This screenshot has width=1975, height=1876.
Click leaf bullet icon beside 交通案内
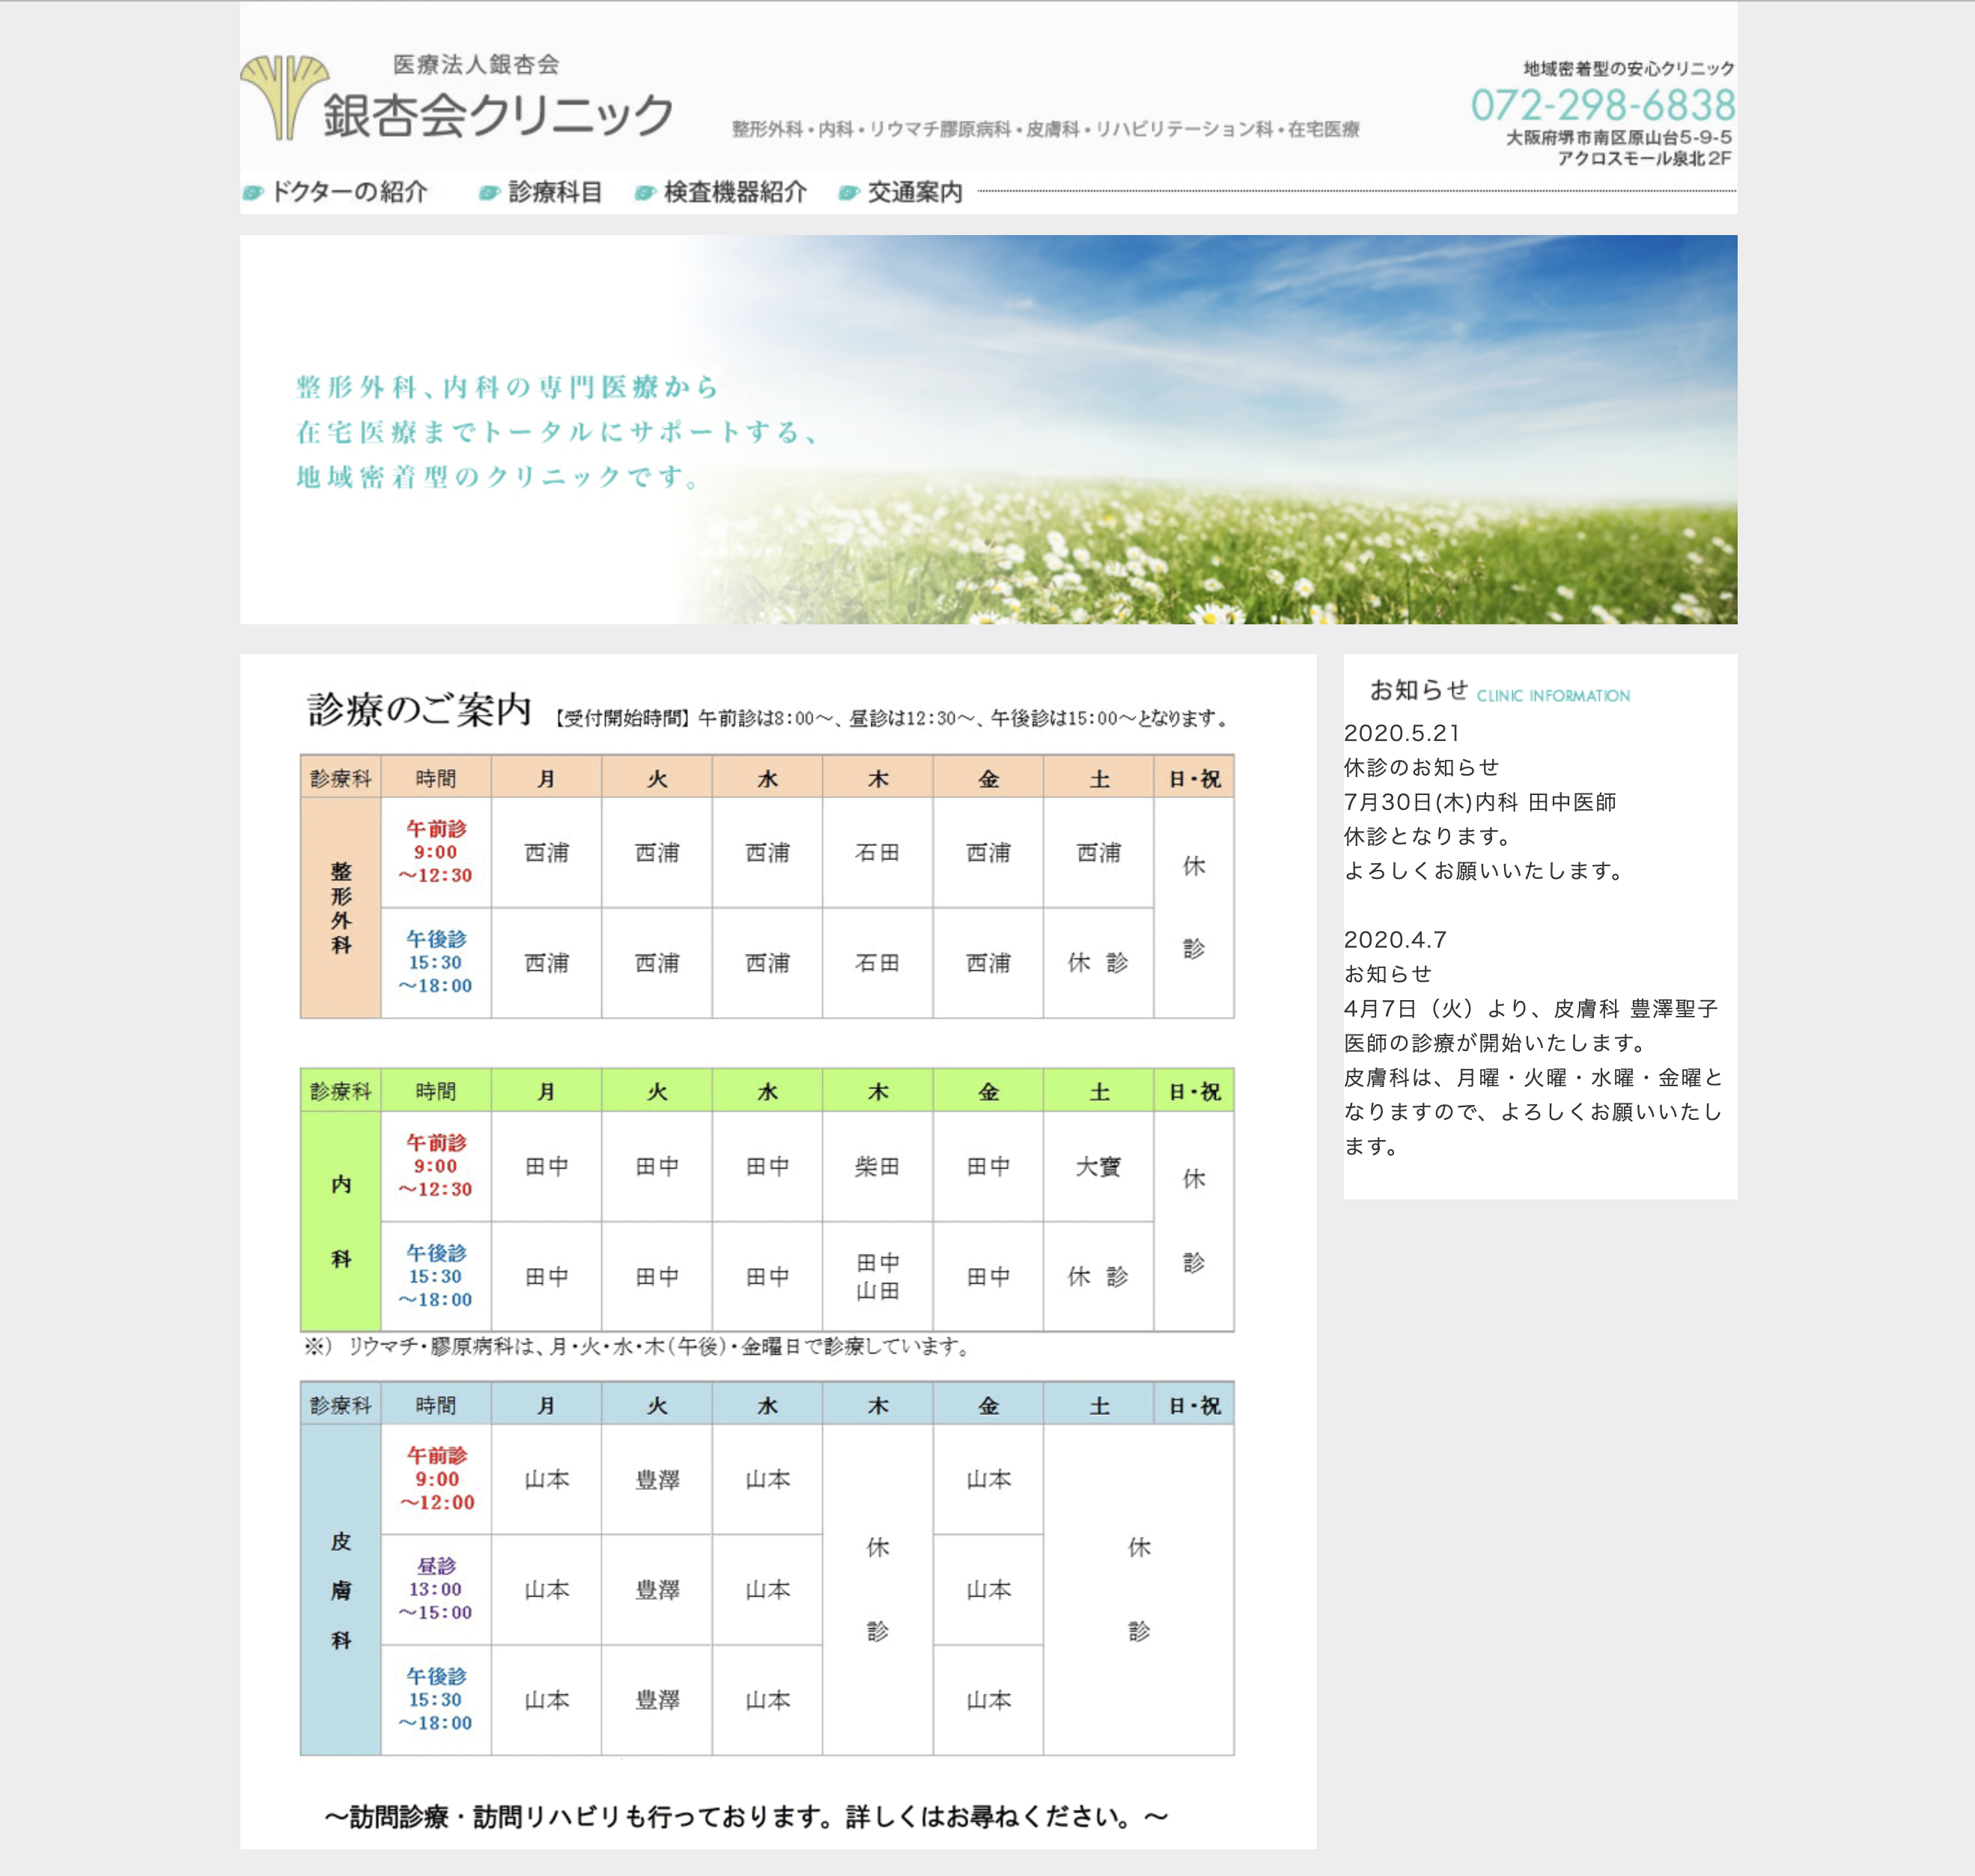(849, 193)
